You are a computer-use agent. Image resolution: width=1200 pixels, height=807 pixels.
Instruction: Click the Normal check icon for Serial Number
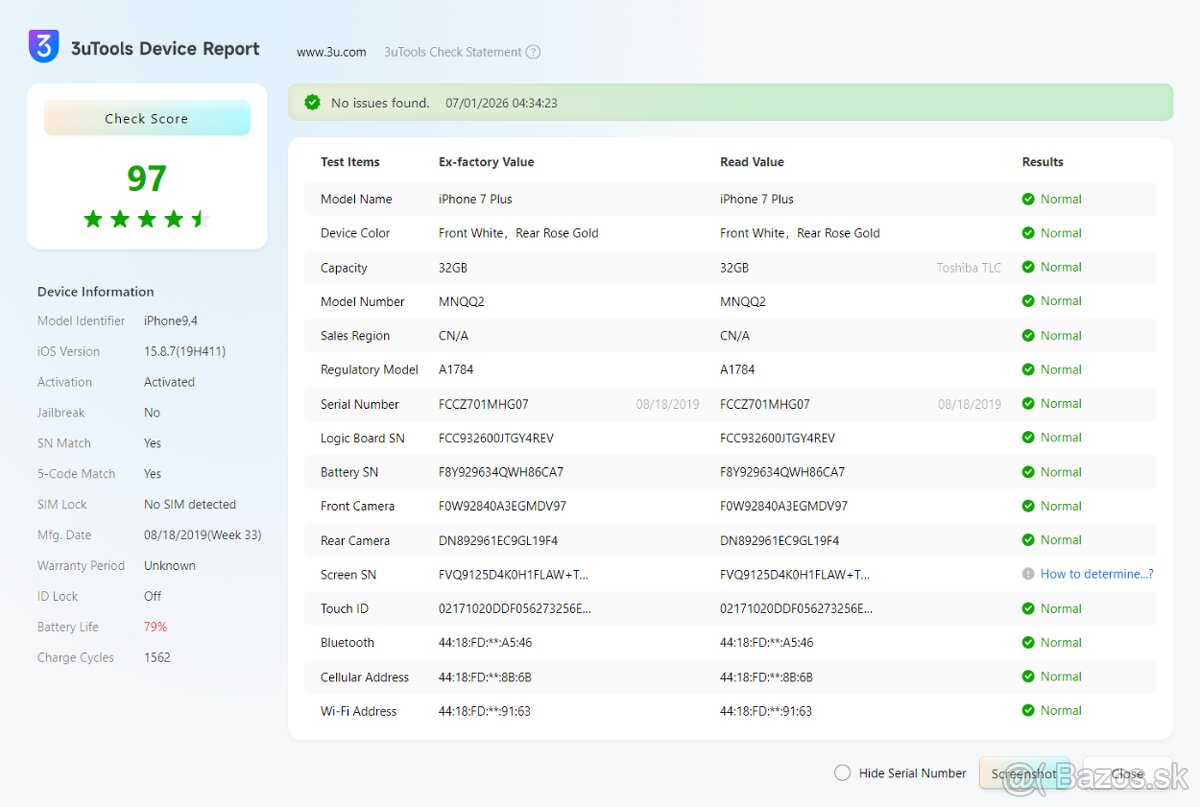1028,404
